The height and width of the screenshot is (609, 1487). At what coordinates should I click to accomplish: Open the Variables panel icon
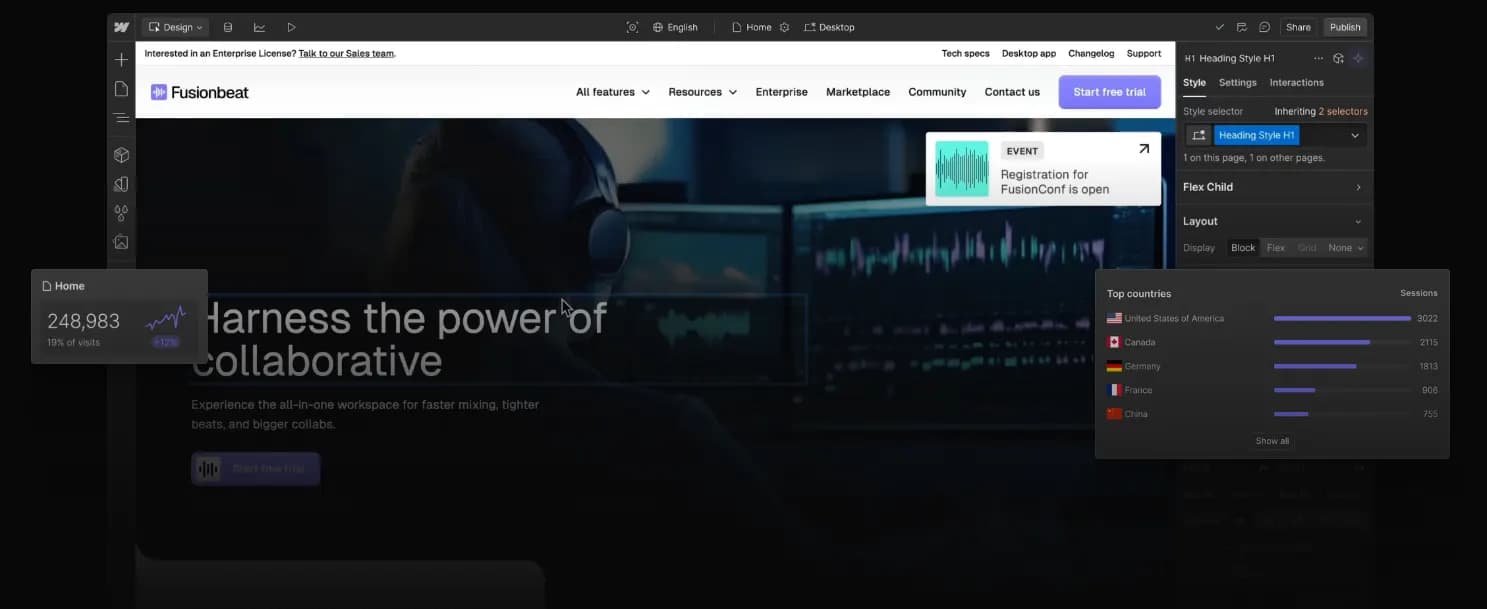(x=121, y=184)
